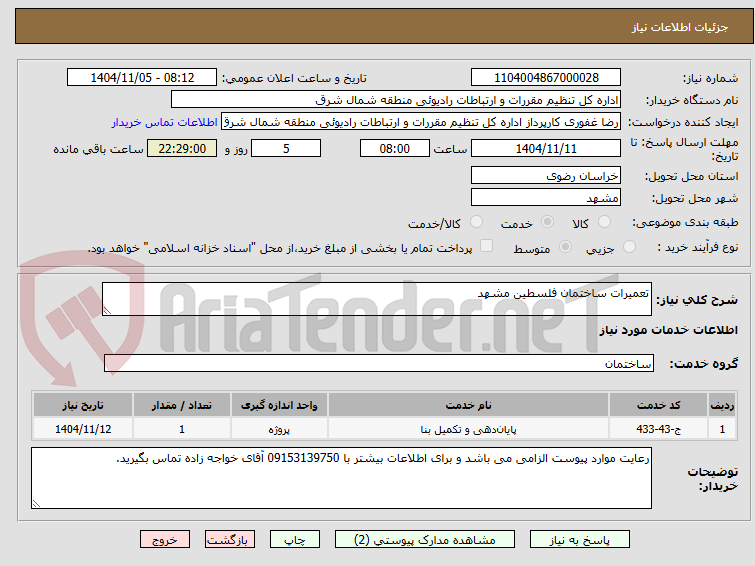Click the نام دستگاه خریدار field
Image resolution: width=755 pixels, height=566 pixels.
396,100
